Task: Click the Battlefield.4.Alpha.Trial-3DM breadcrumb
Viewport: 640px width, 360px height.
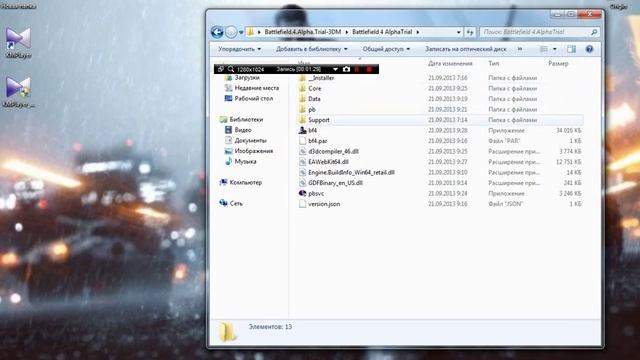Action: click(x=302, y=32)
